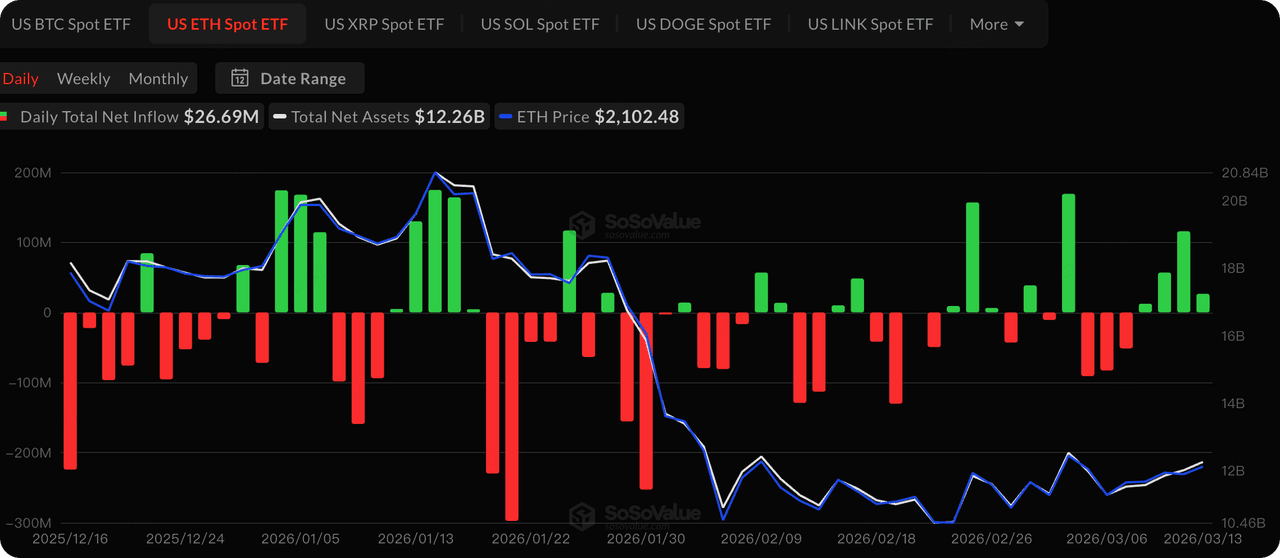Viewport: 1280px width, 558px height.
Task: Go to US DOGE Spot ETF tab
Action: pyautogui.click(x=704, y=24)
